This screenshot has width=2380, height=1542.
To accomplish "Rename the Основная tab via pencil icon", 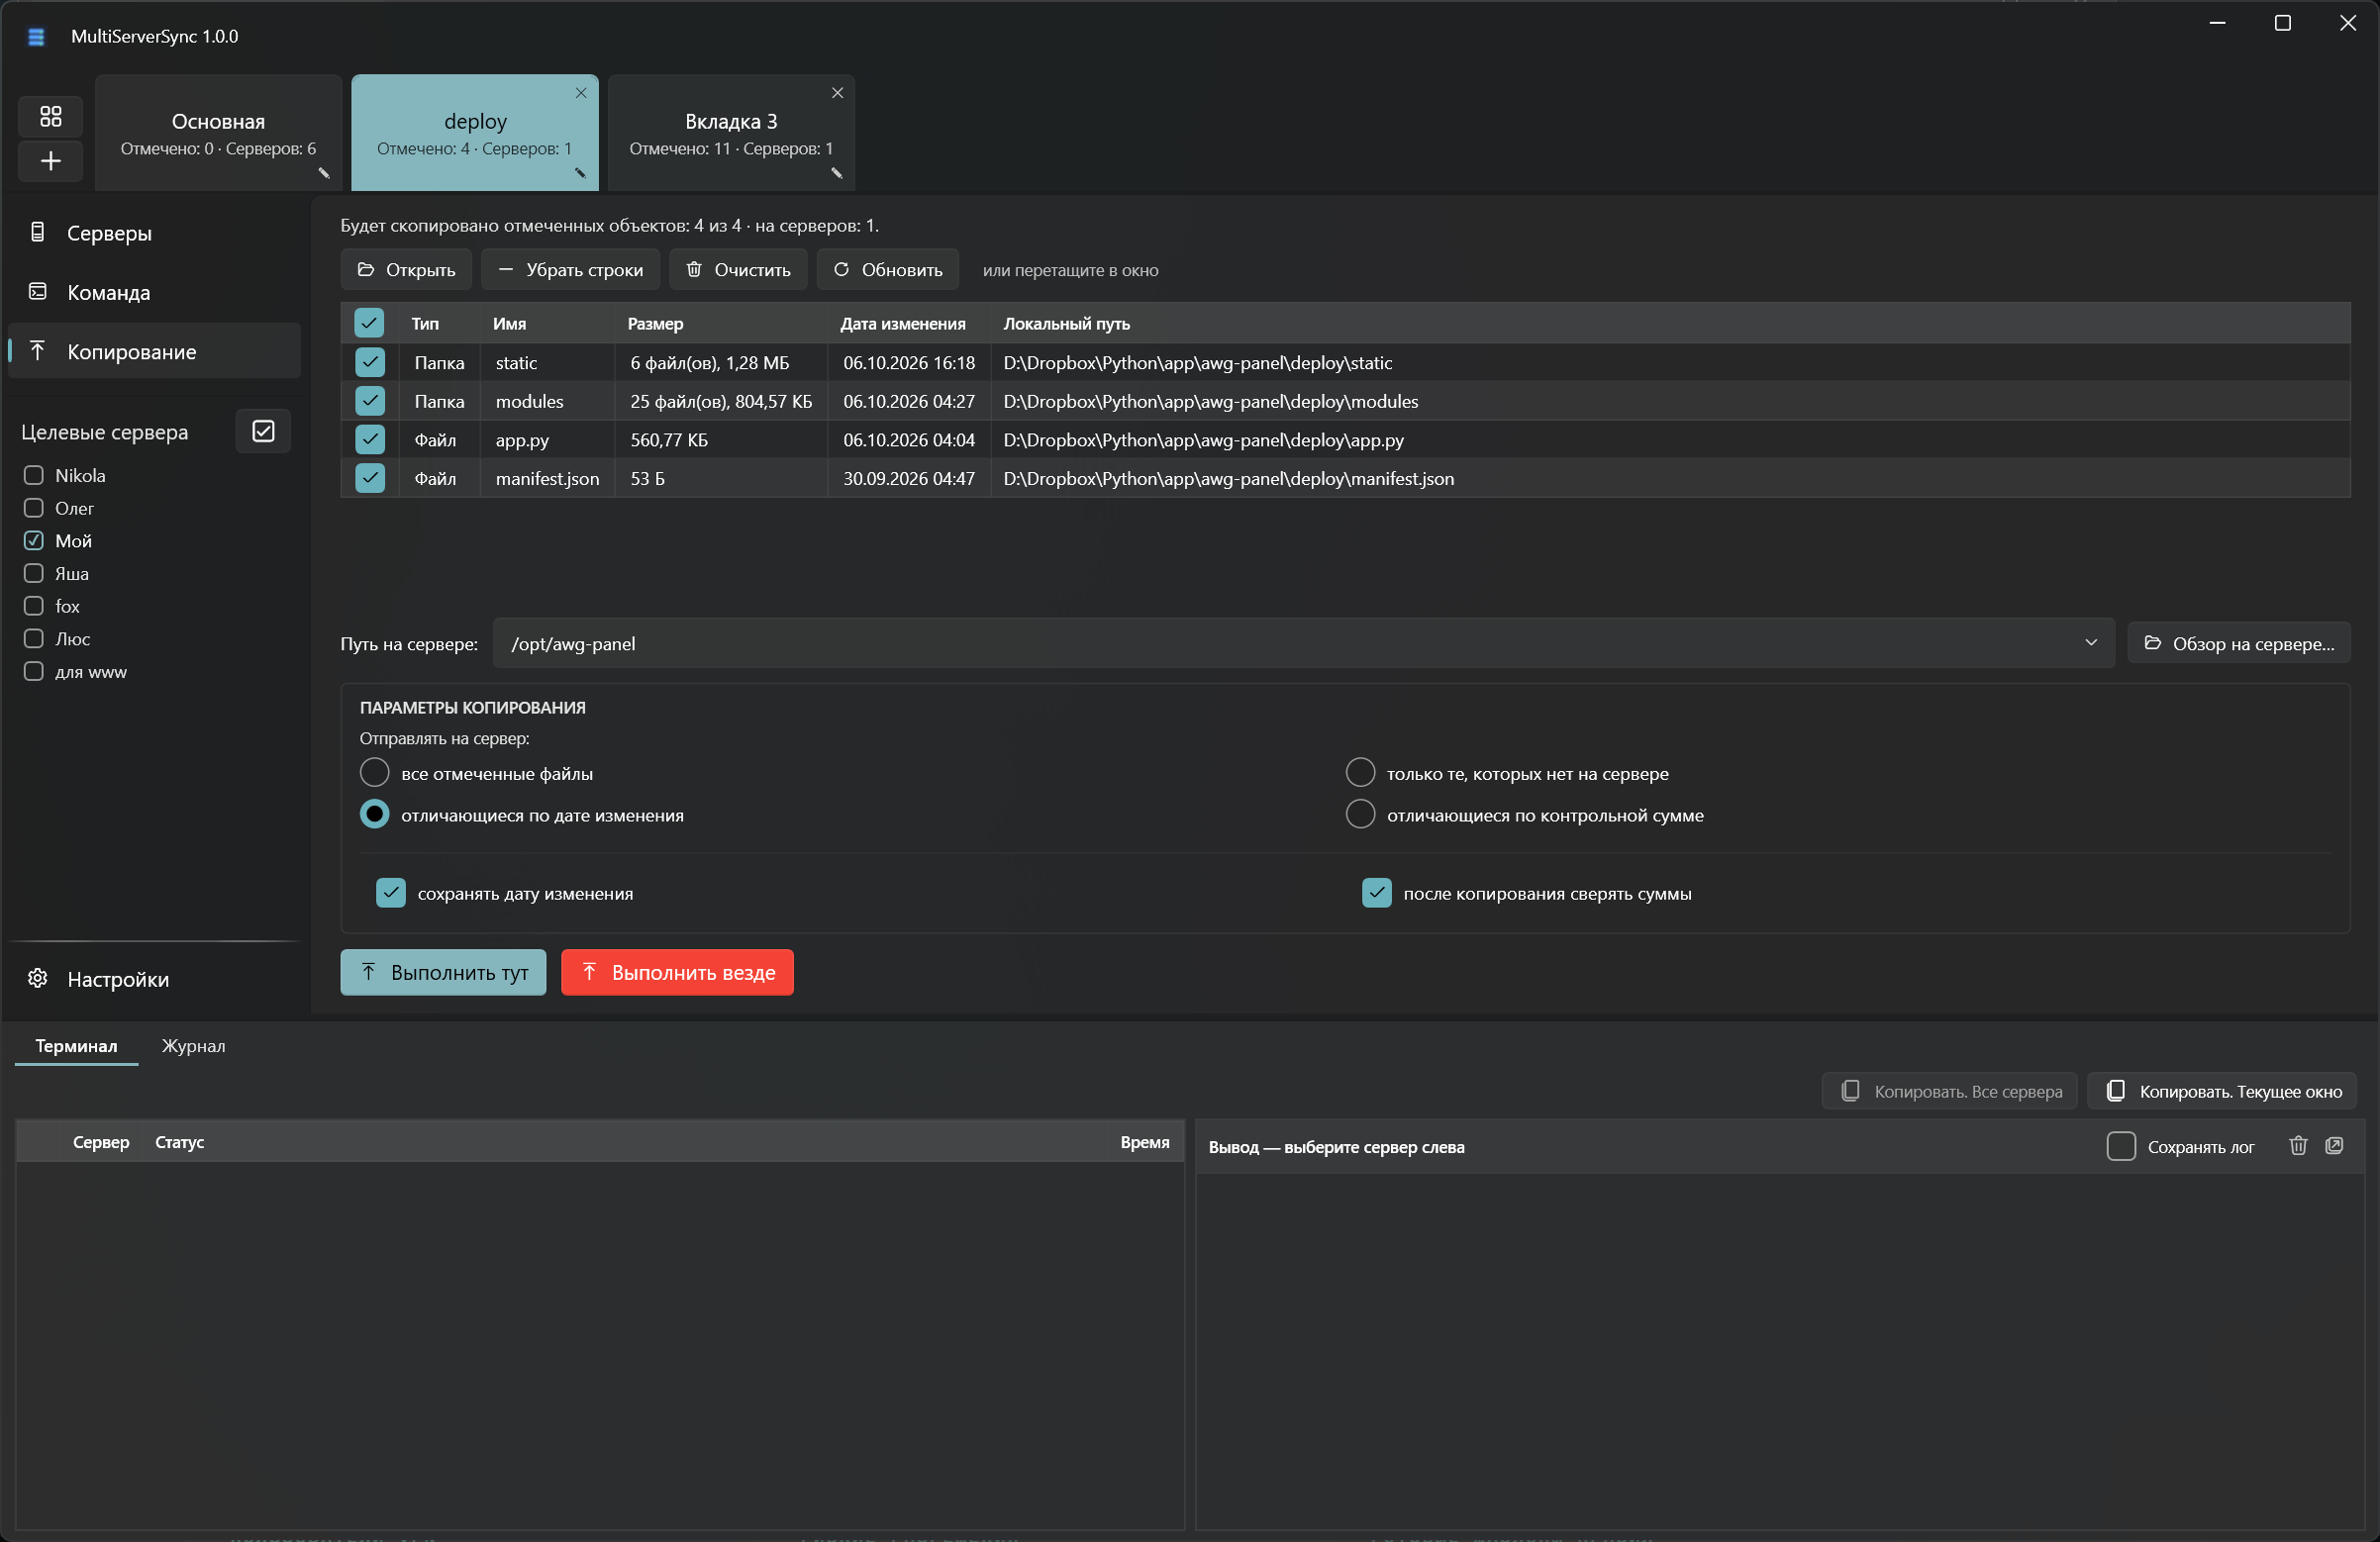I will coord(324,173).
